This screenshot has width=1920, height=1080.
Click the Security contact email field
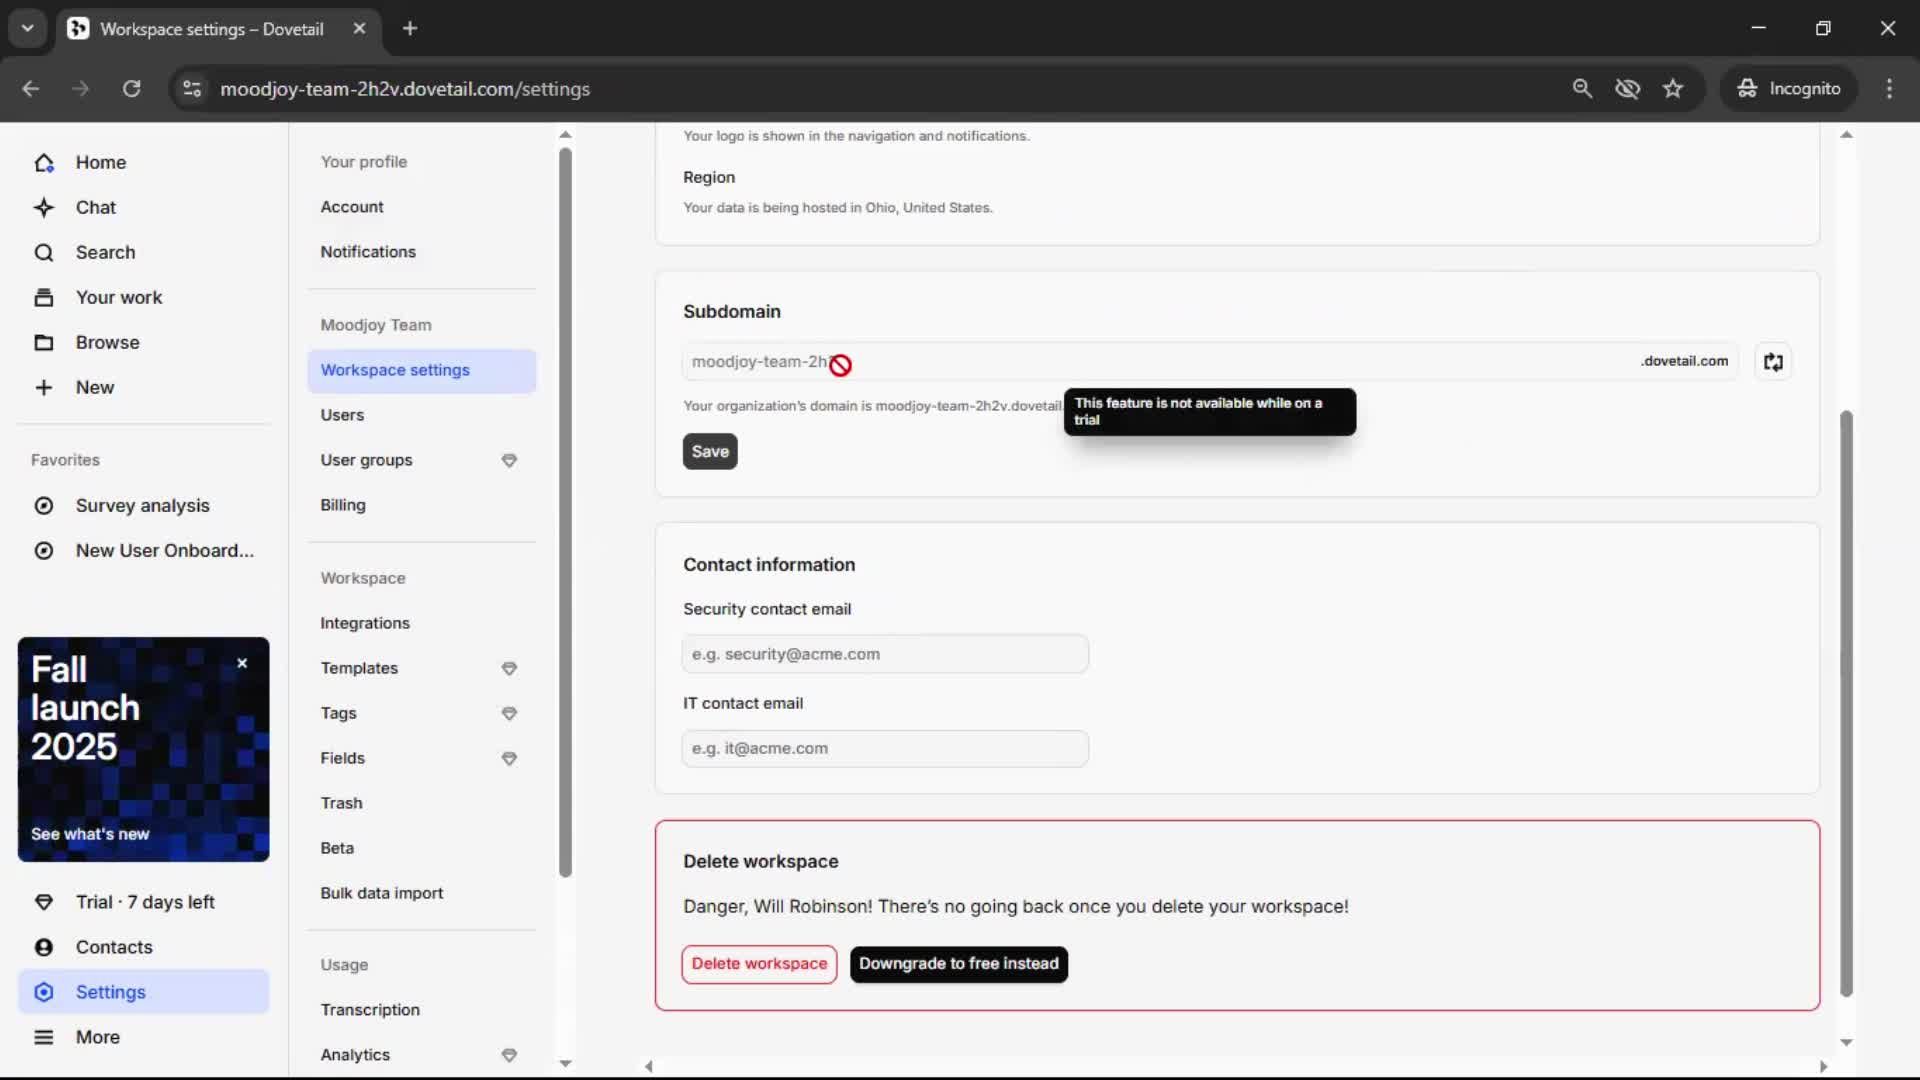coord(884,654)
